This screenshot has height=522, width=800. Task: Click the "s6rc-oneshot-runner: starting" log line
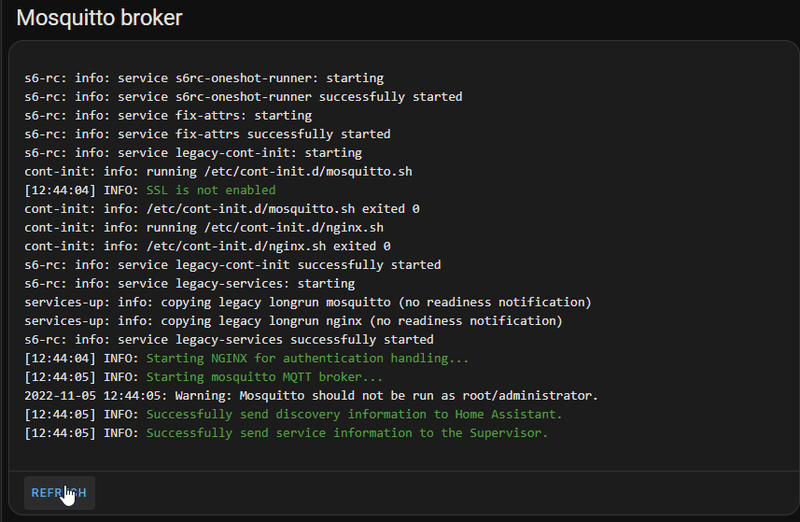pyautogui.click(x=204, y=78)
